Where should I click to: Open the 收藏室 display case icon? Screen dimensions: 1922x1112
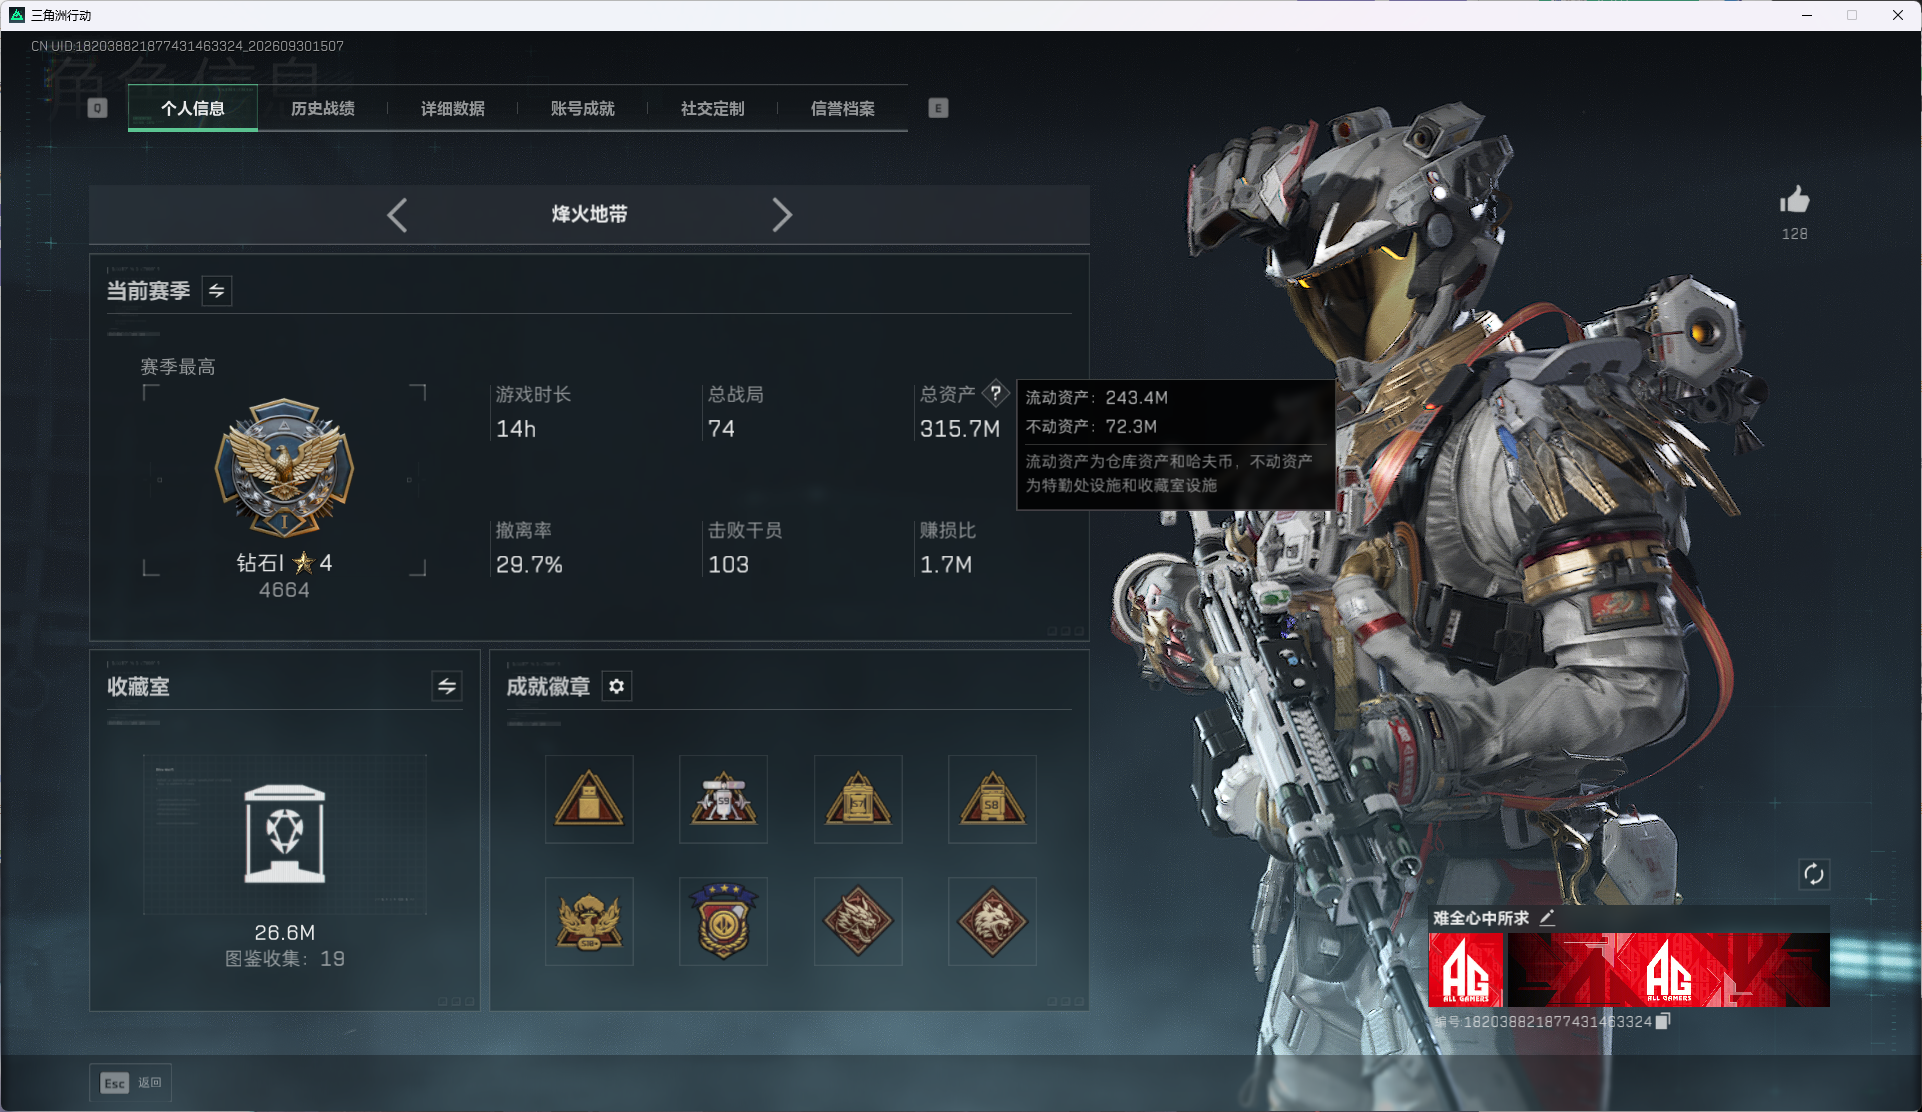pos(285,834)
